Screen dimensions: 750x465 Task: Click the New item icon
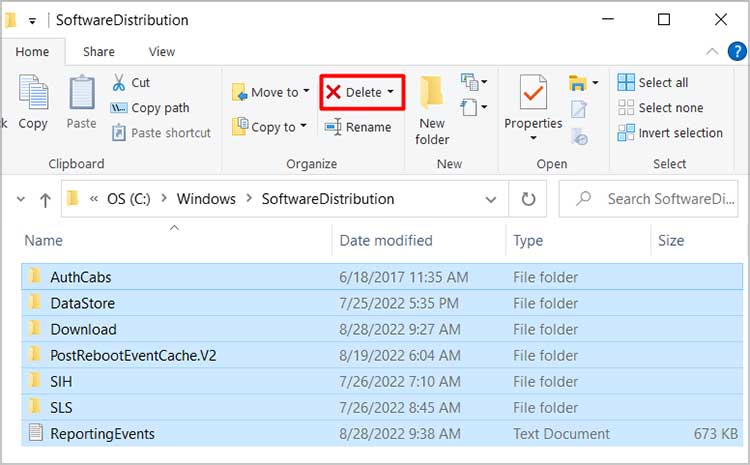(x=470, y=82)
